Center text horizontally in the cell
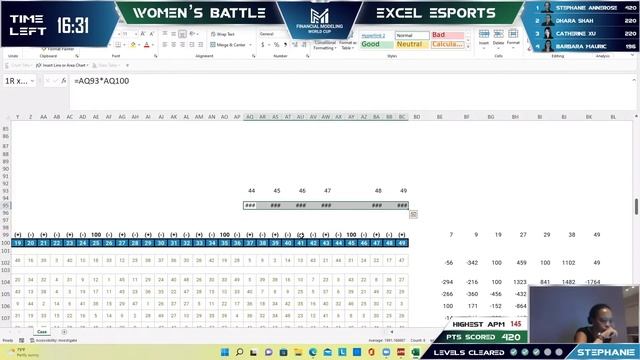The height and width of the screenshot is (360, 640). (x=174, y=45)
